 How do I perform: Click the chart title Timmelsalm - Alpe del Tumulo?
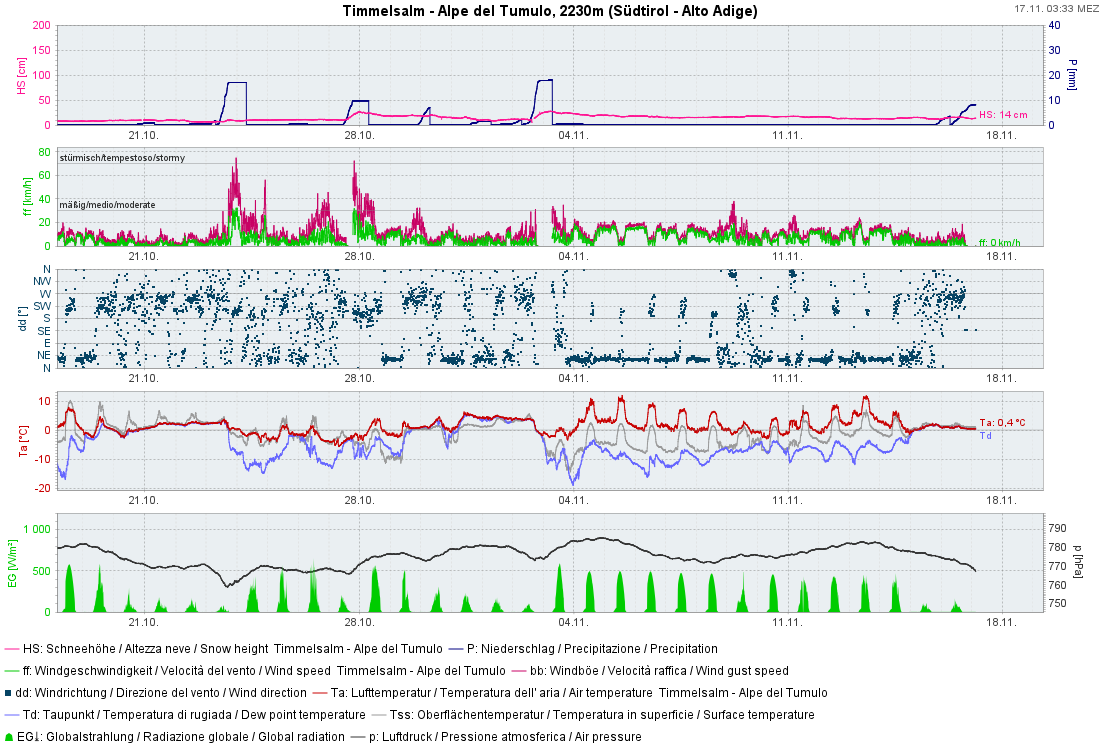click(x=550, y=11)
